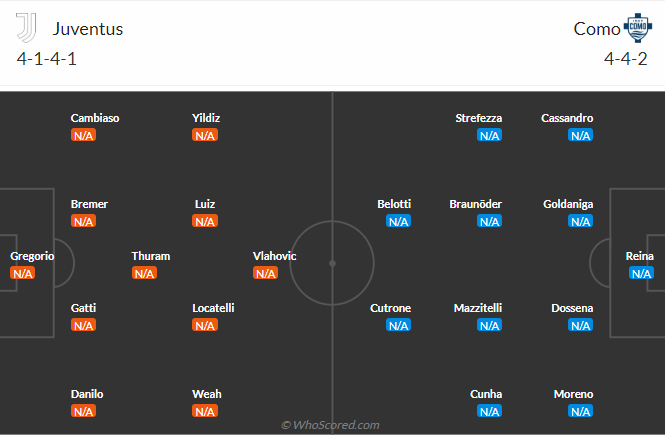Image resolution: width=665 pixels, height=435 pixels.
Task: Select Cutrone's blue N/A badge
Action: [398, 325]
